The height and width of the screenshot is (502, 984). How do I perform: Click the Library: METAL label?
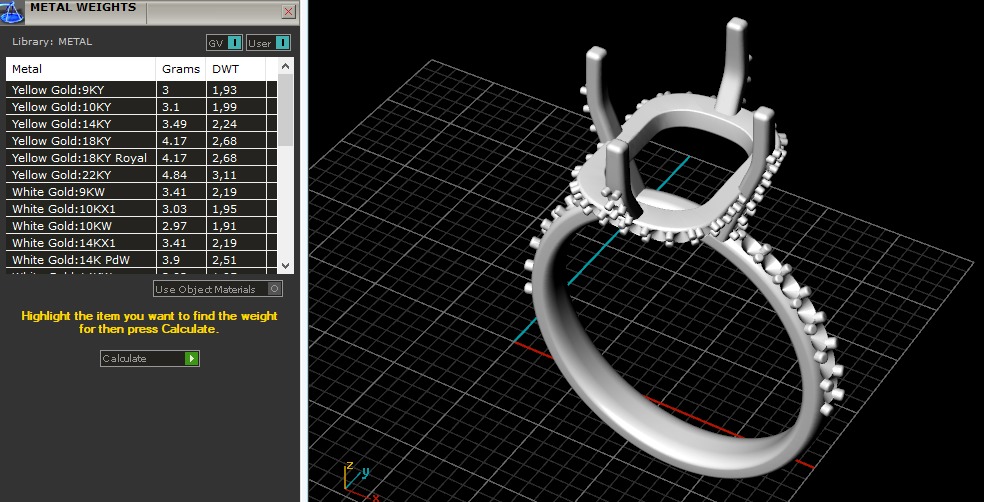[x=52, y=42]
